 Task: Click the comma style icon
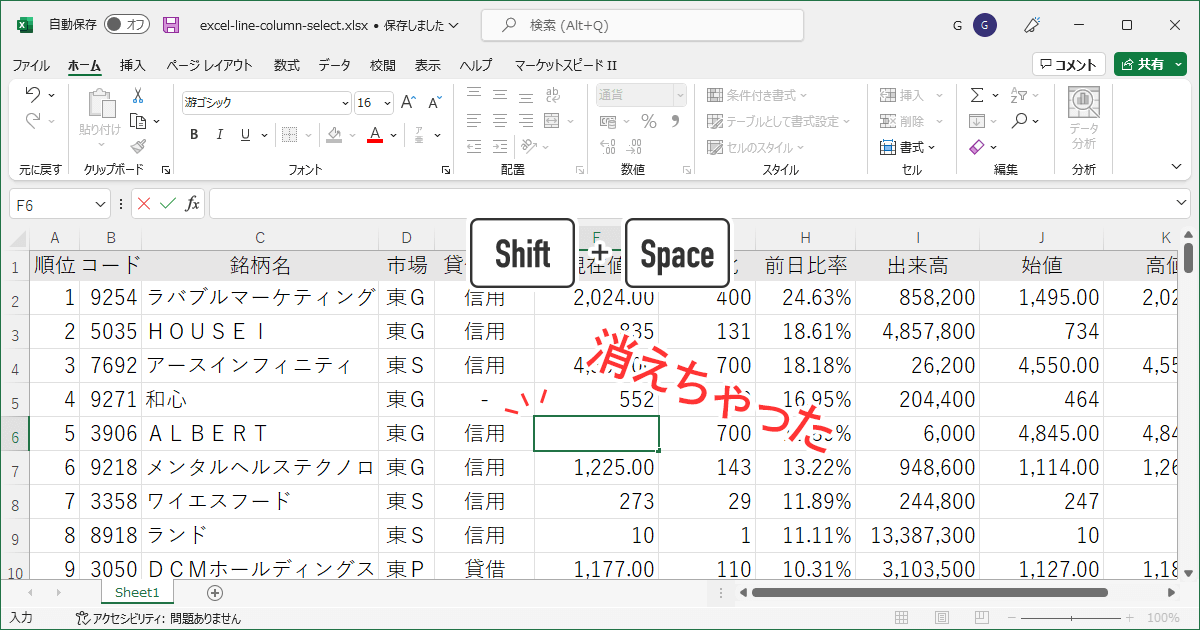pyautogui.click(x=677, y=122)
